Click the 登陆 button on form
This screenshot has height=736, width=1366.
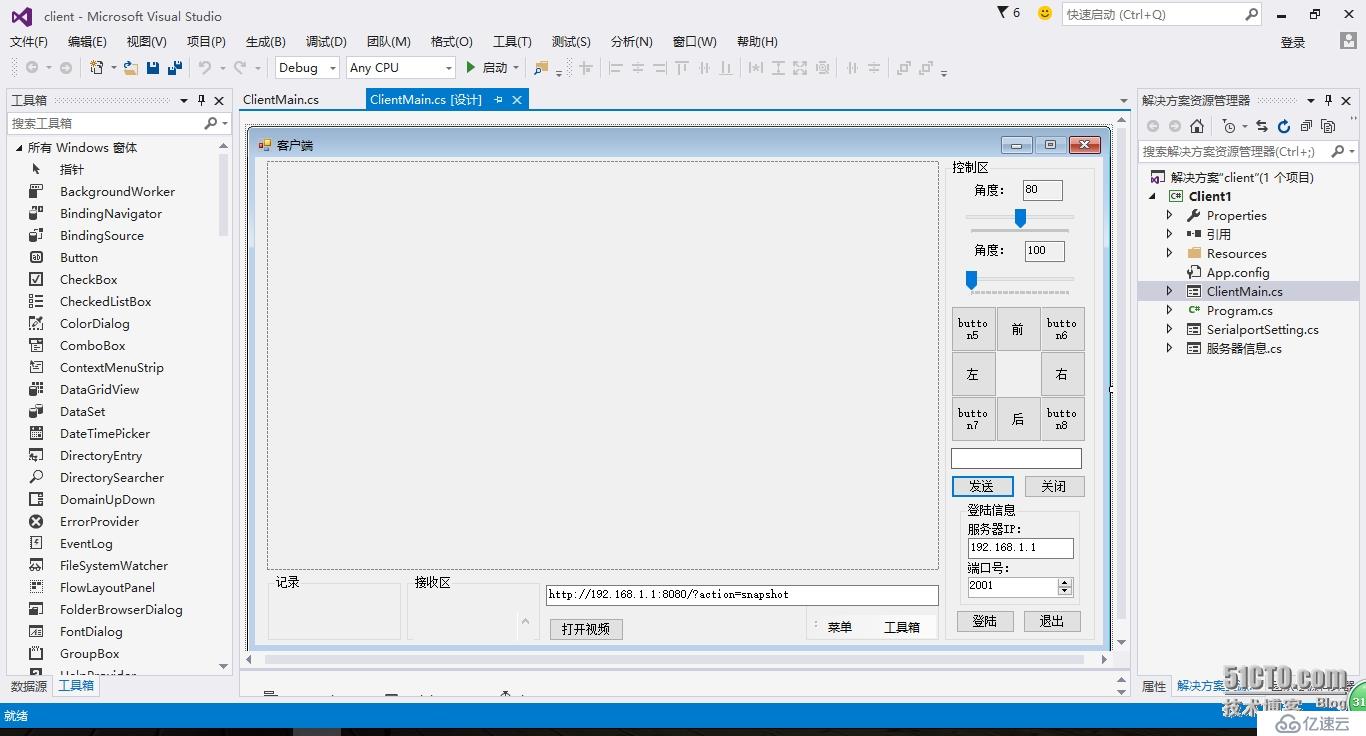coord(985,621)
